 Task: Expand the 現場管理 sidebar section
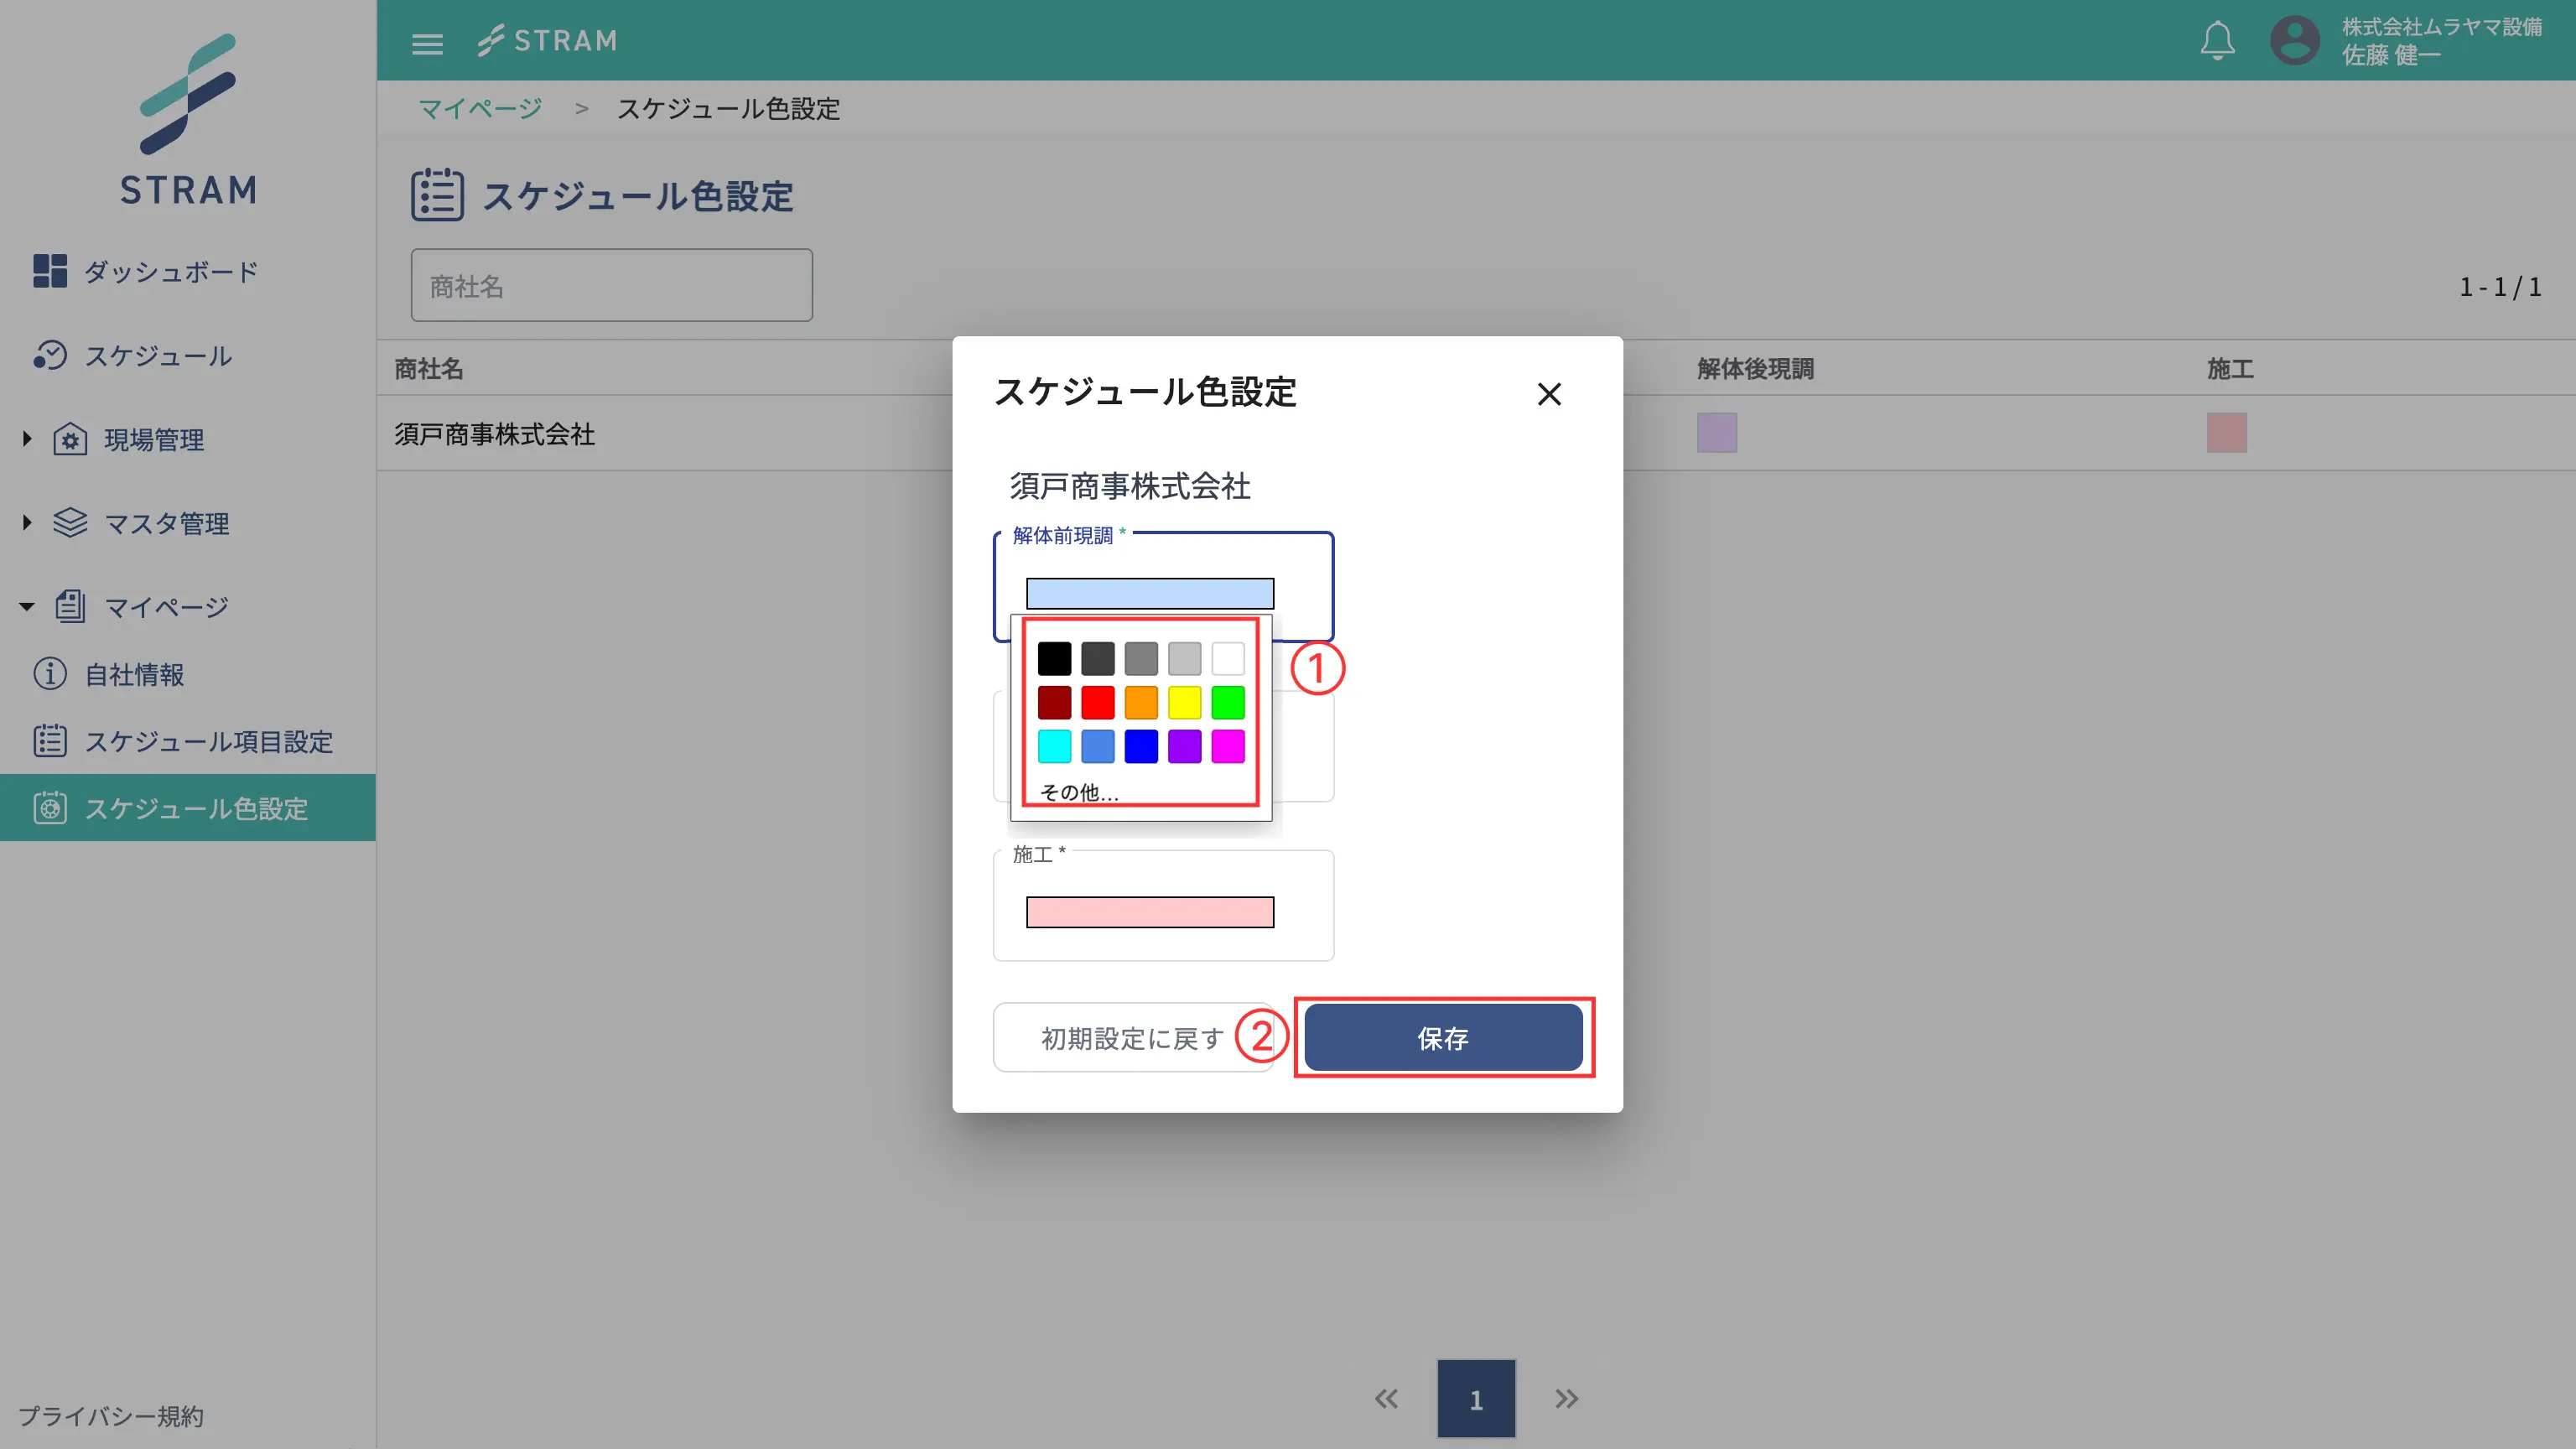point(26,439)
